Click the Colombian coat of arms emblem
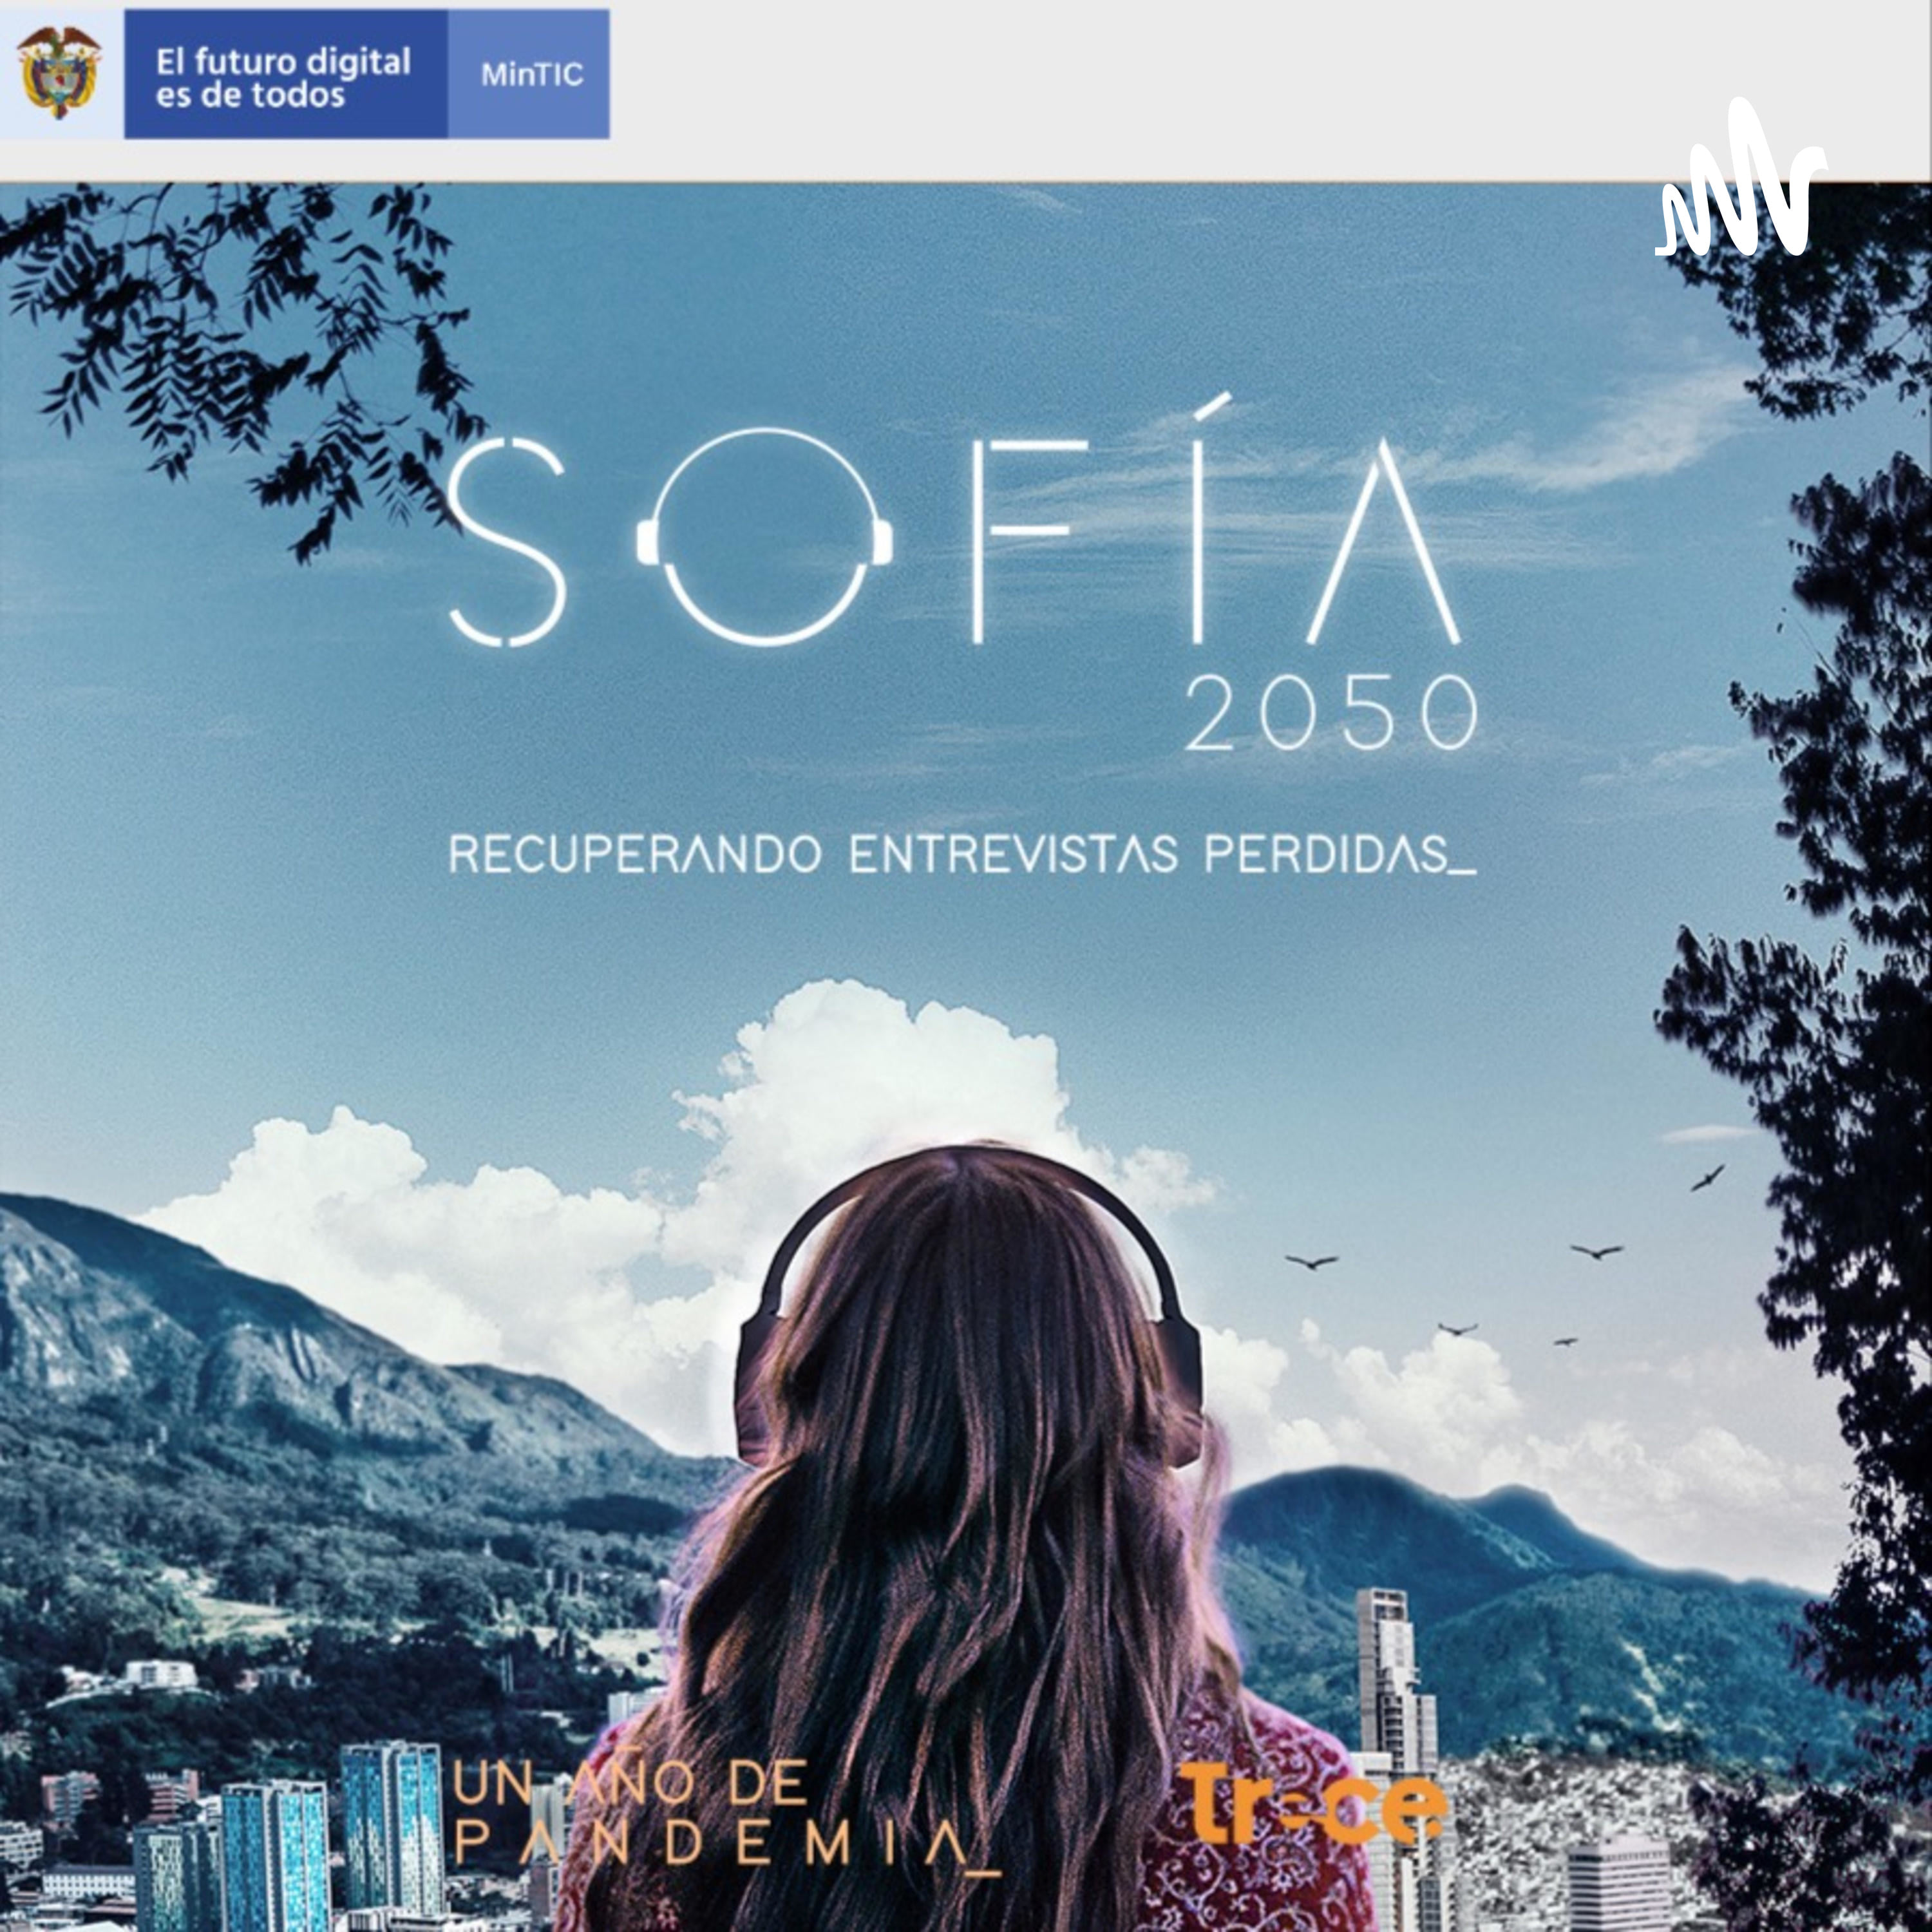 pyautogui.click(x=59, y=72)
